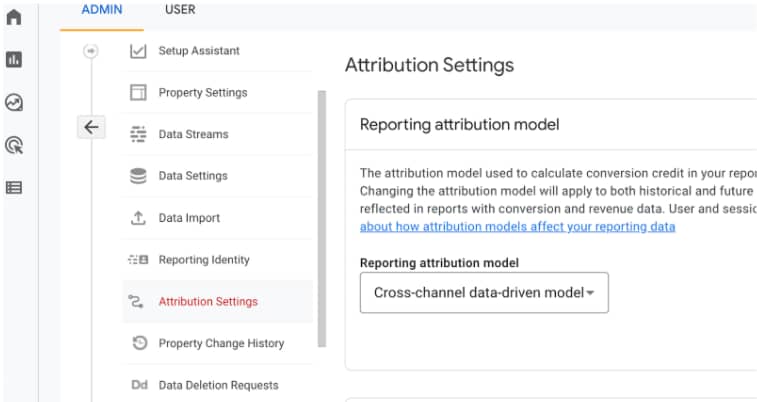Image resolution: width=757 pixels, height=402 pixels.
Task: Click the dropdown arrow beside Cross-channel data-driven model
Action: pyautogui.click(x=590, y=293)
